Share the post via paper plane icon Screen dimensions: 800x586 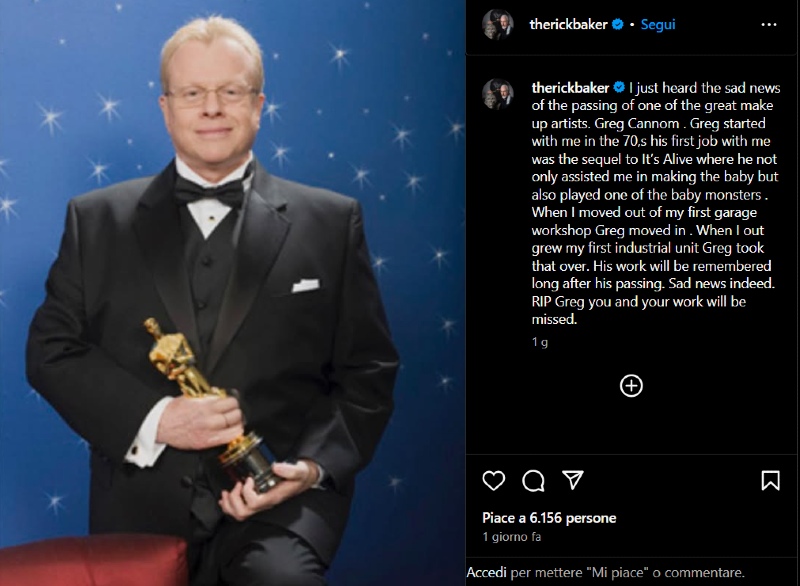pyautogui.click(x=572, y=480)
